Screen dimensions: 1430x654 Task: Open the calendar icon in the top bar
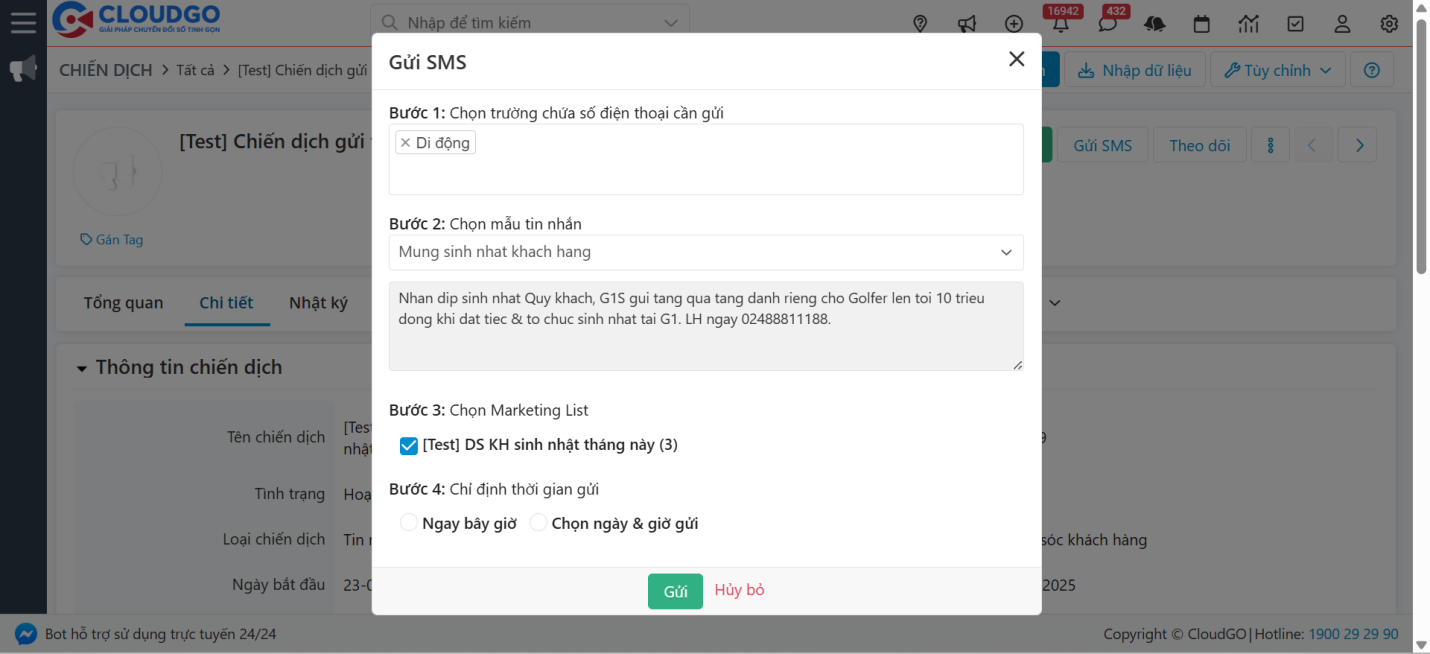(1201, 22)
